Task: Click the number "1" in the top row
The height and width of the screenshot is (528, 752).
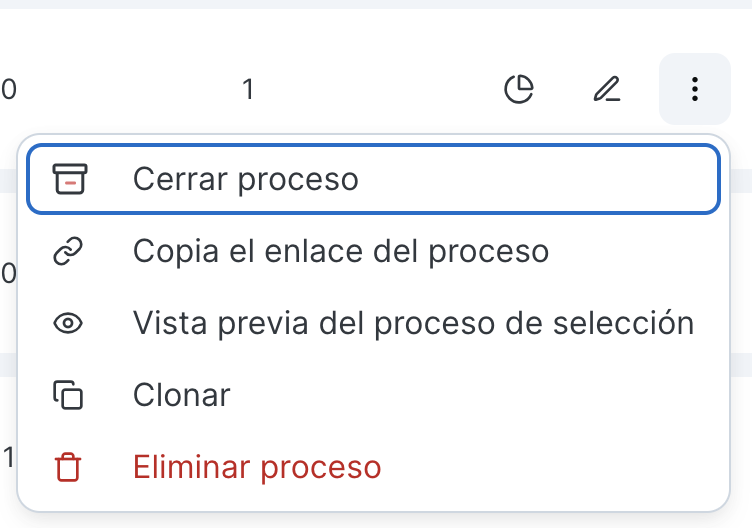Action: pyautogui.click(x=248, y=90)
